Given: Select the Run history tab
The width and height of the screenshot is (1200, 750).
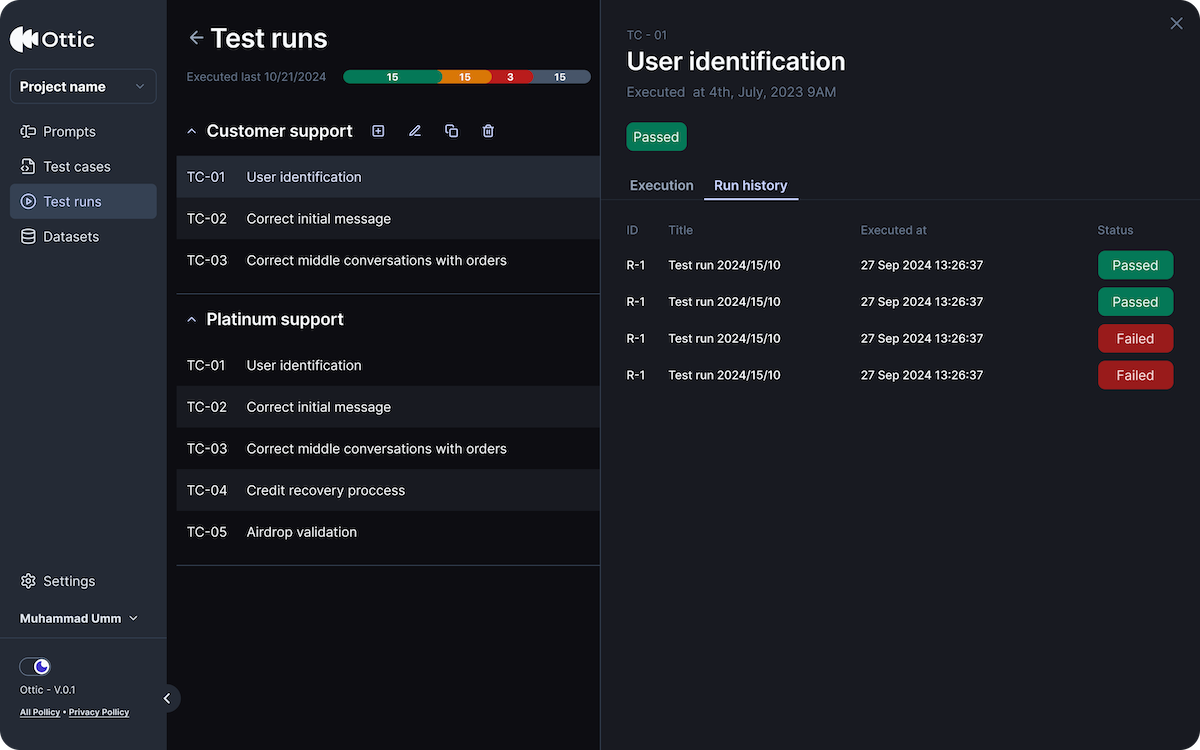Looking at the screenshot, I should click(x=750, y=186).
